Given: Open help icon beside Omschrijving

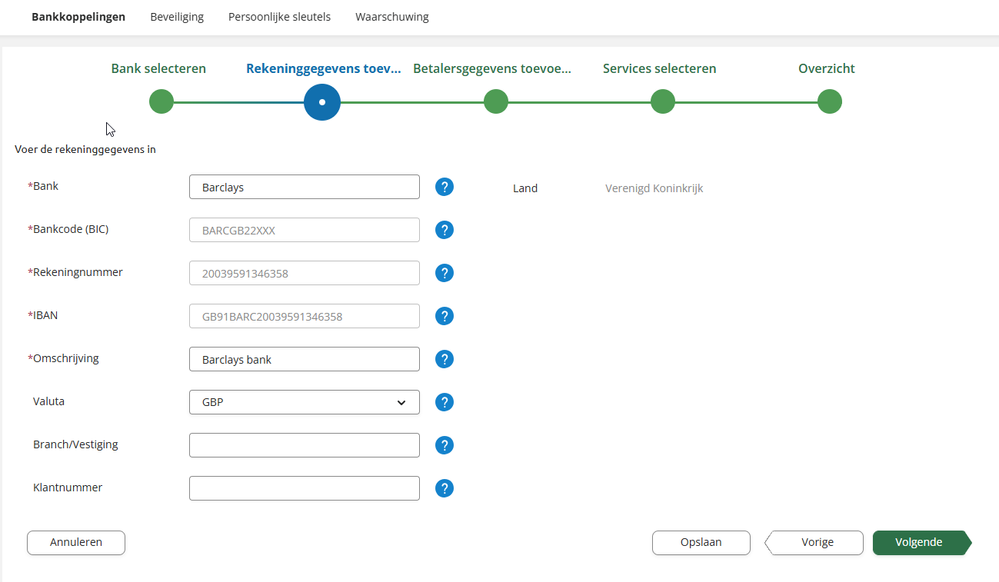Looking at the screenshot, I should tap(445, 359).
